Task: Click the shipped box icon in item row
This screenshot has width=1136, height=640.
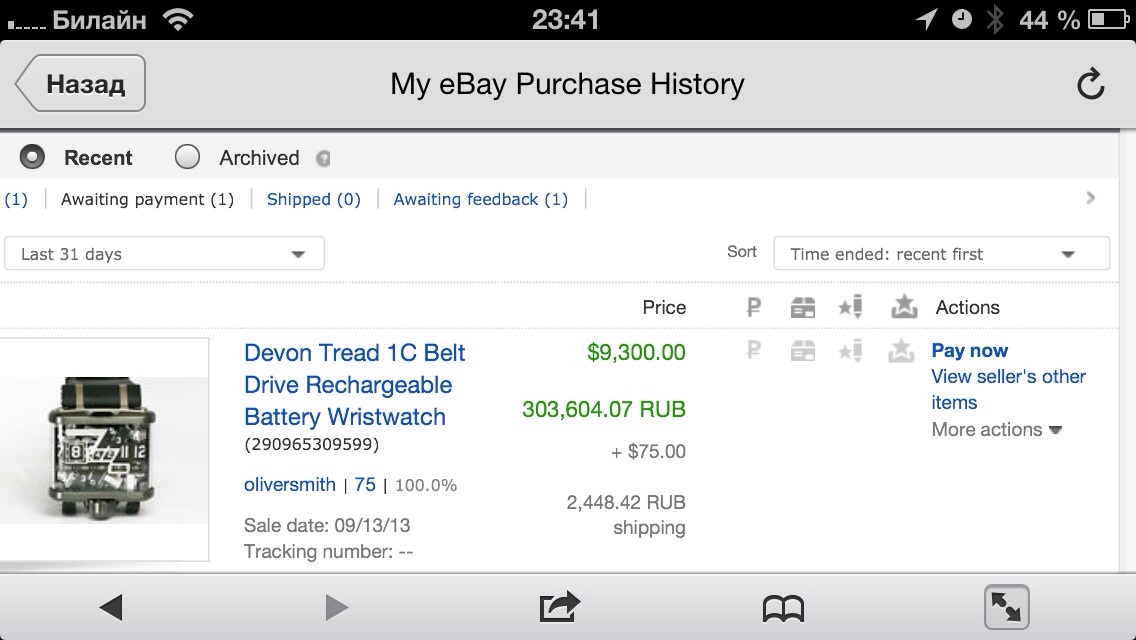Action: 803,351
